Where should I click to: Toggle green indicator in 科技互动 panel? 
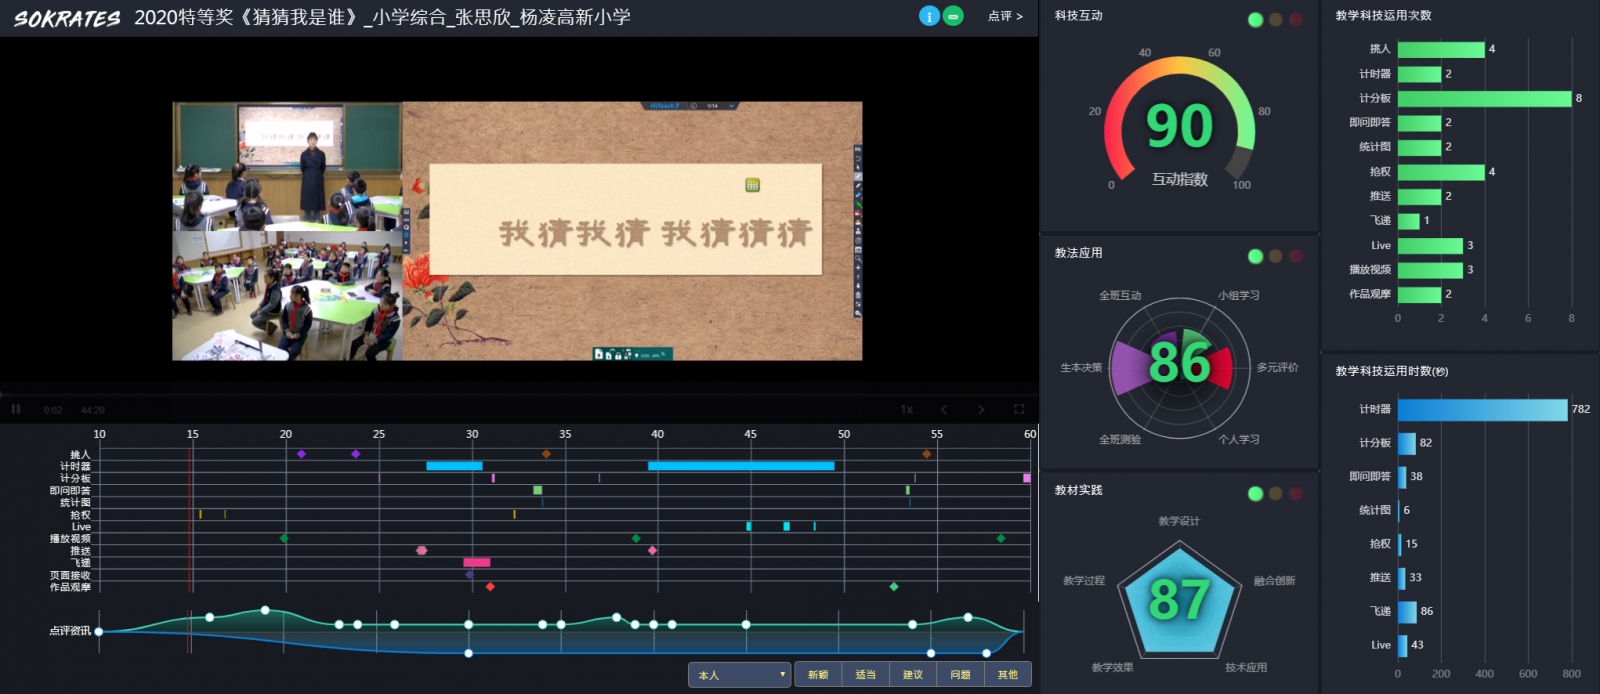tap(1255, 20)
